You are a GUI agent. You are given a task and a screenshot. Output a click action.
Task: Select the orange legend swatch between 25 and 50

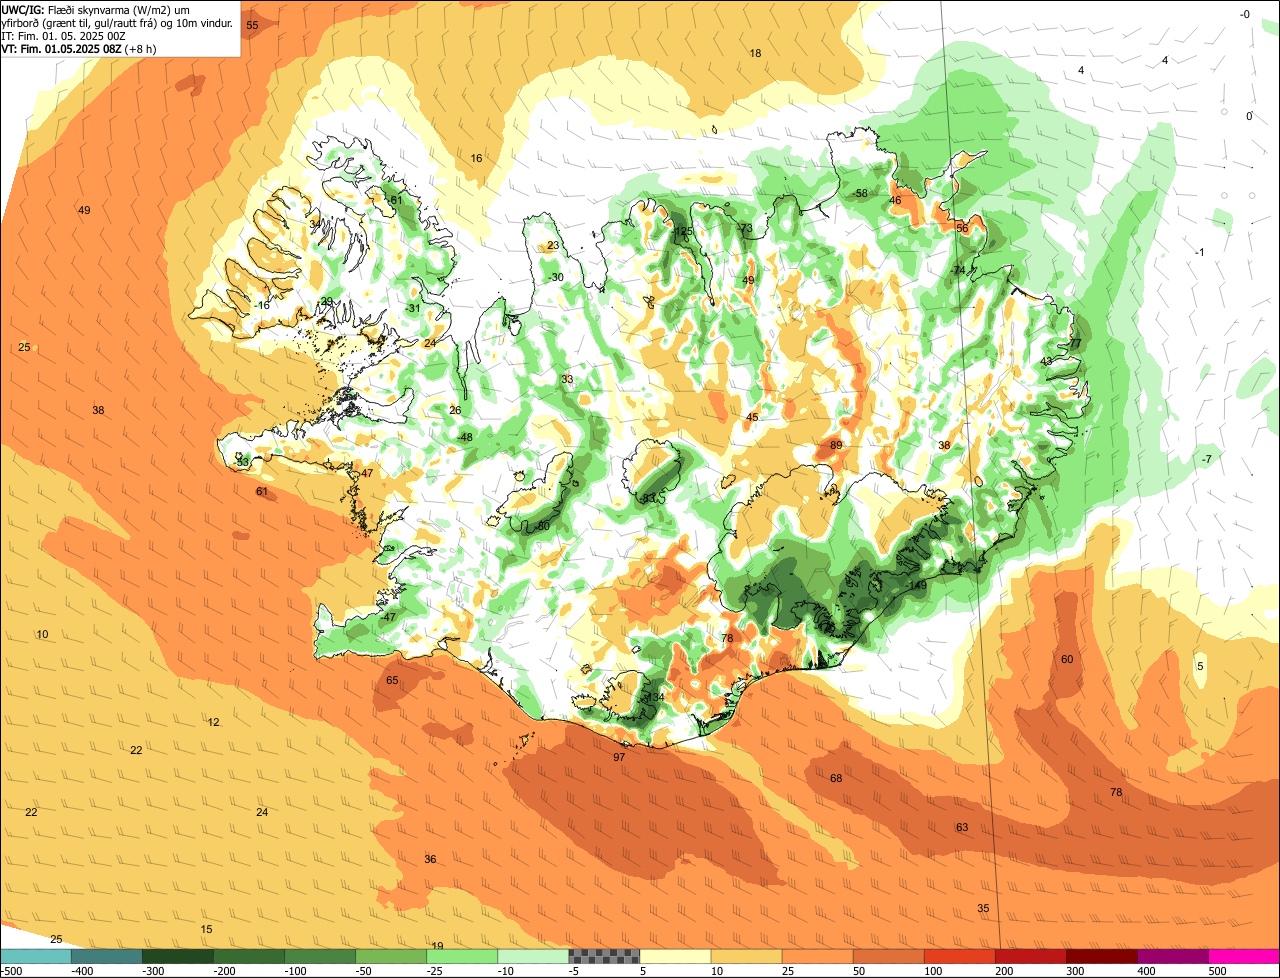pos(818,956)
